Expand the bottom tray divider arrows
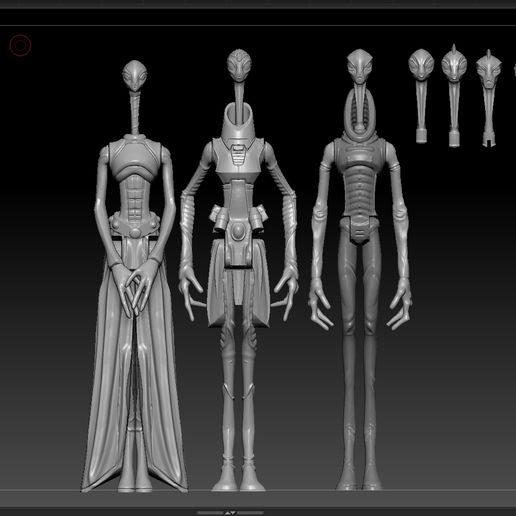 [230, 513]
